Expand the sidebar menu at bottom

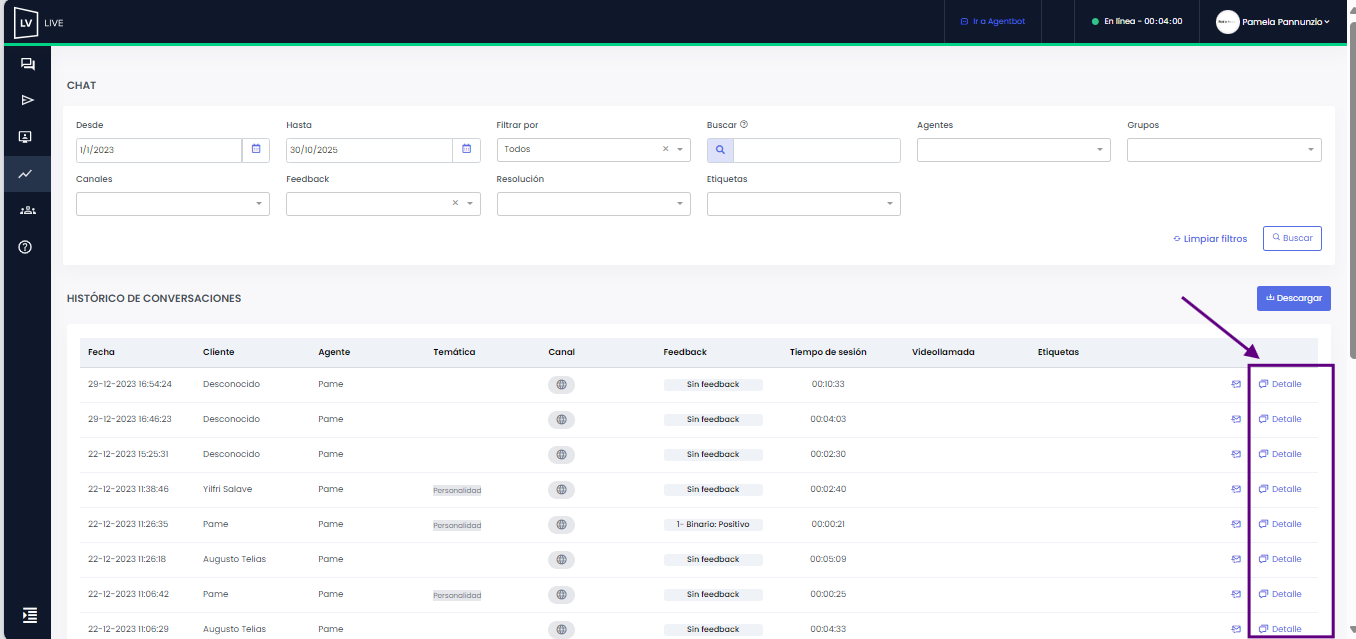(x=29, y=615)
